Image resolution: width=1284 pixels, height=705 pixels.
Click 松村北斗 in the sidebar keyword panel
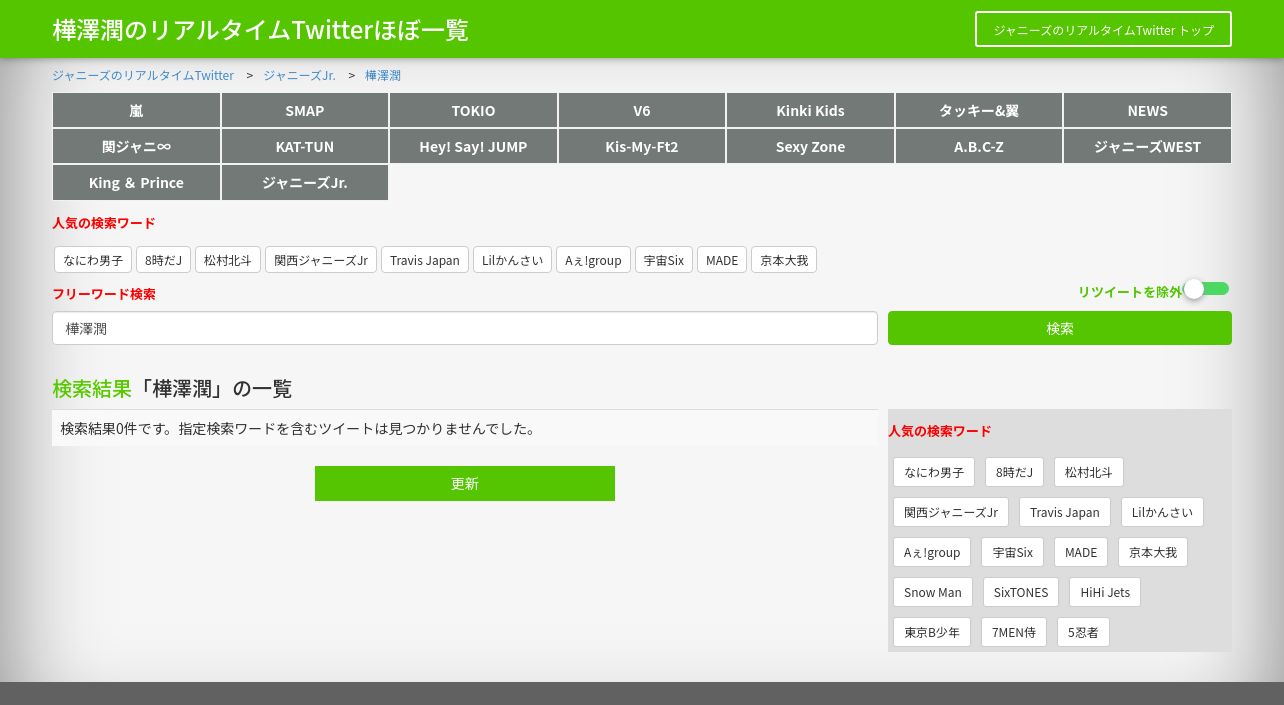click(1089, 472)
